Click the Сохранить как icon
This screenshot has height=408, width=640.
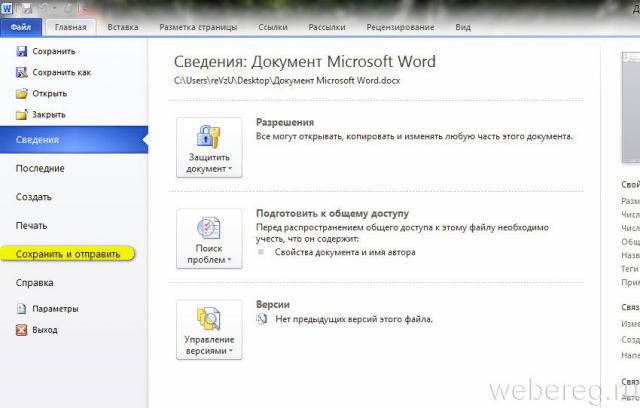click(x=21, y=72)
